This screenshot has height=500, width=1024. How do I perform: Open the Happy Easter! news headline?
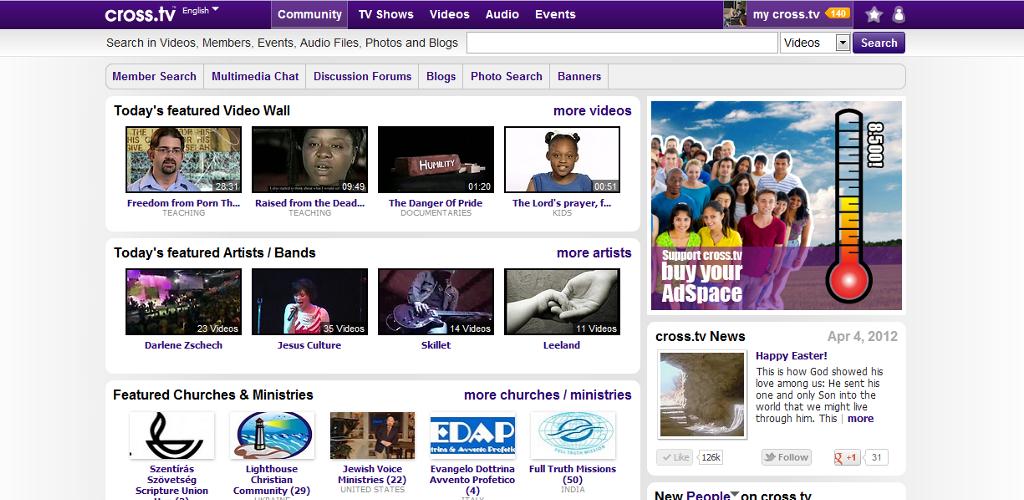coord(792,356)
